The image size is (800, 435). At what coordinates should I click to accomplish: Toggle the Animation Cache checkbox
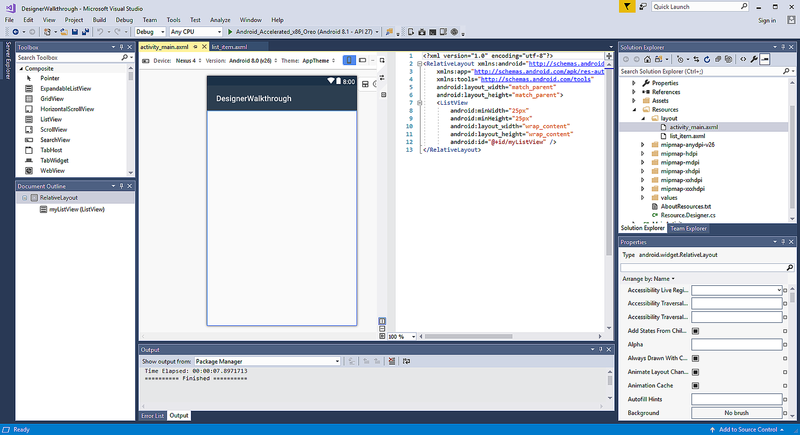click(x=695, y=386)
